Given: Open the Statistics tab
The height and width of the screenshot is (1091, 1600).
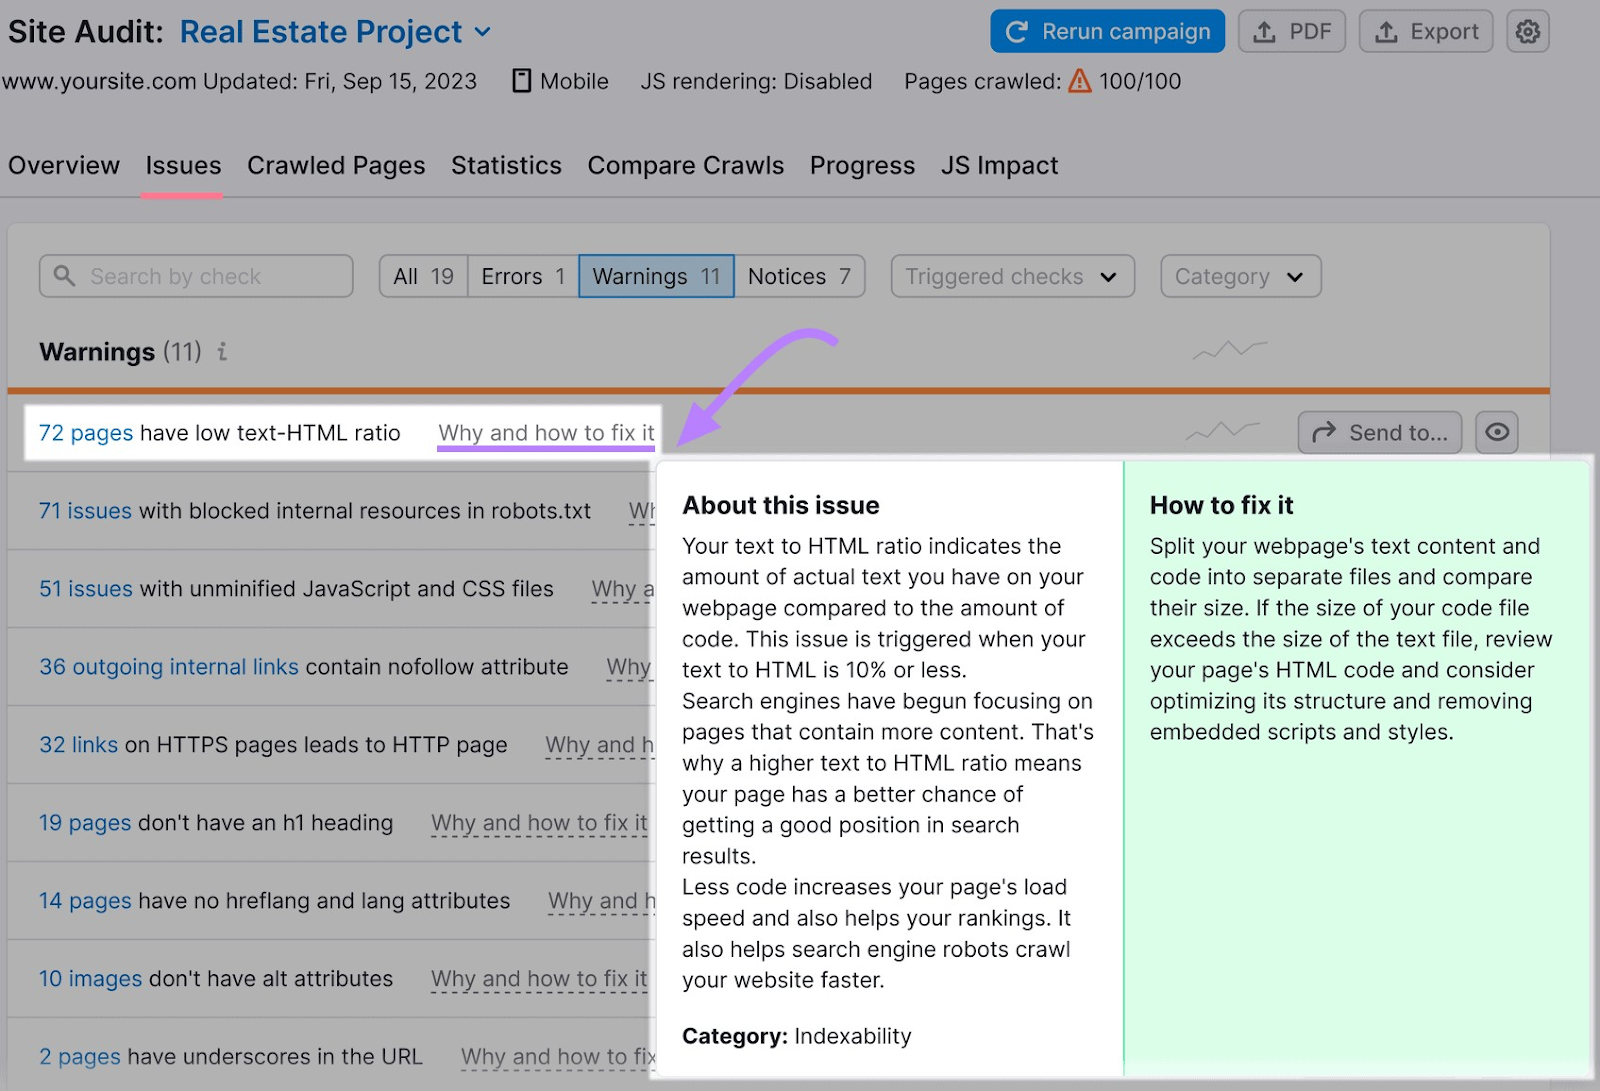Looking at the screenshot, I should coord(506,165).
